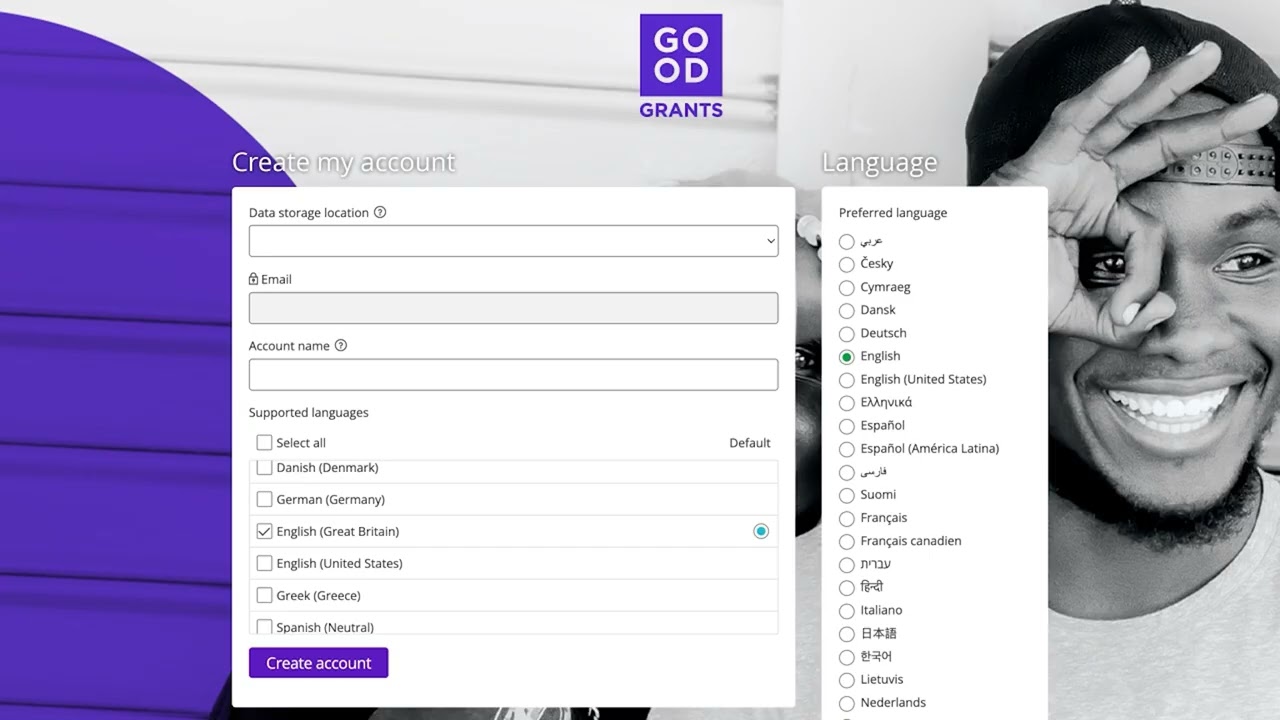Screen dimensions: 1280x720
Task: Check Danish (Denmark) supported language
Action: point(264,467)
